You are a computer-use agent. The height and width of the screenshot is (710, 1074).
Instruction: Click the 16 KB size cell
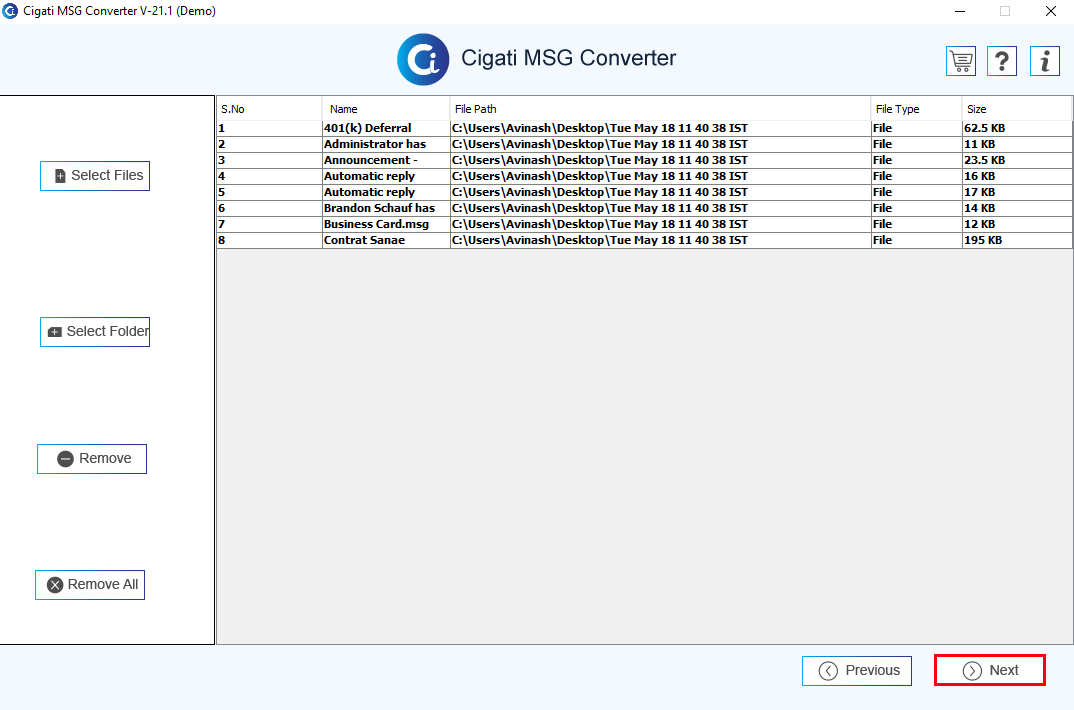[x=1017, y=176]
